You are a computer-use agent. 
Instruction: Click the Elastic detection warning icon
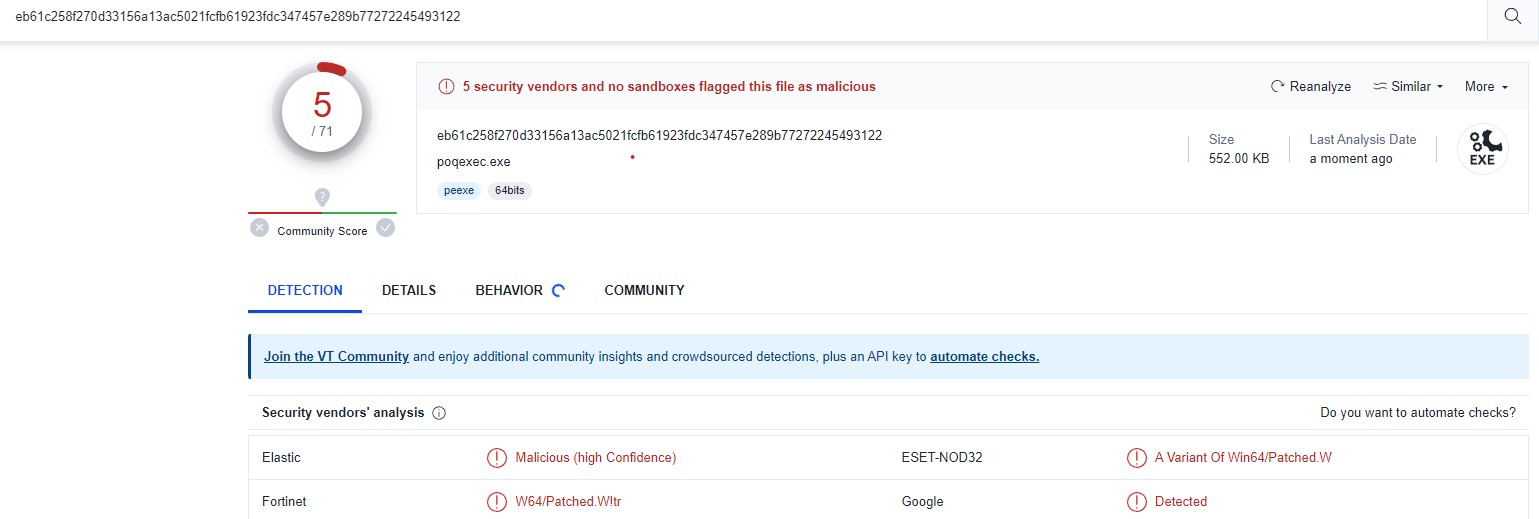(496, 458)
